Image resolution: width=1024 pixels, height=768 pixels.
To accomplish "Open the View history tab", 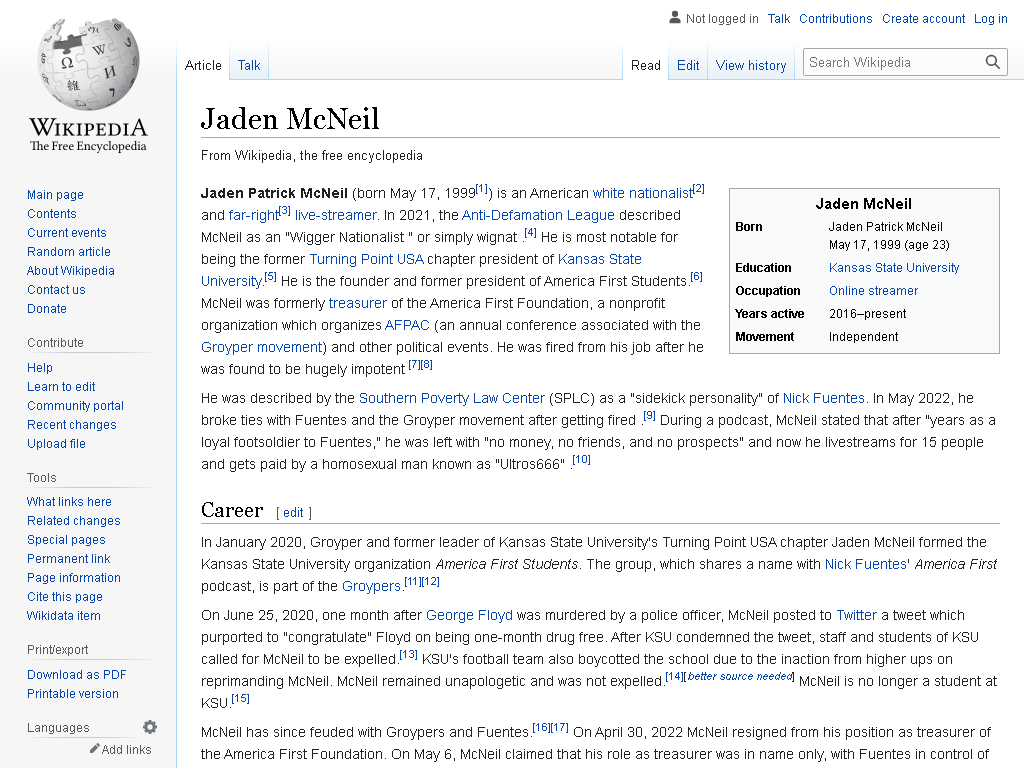I will point(751,65).
